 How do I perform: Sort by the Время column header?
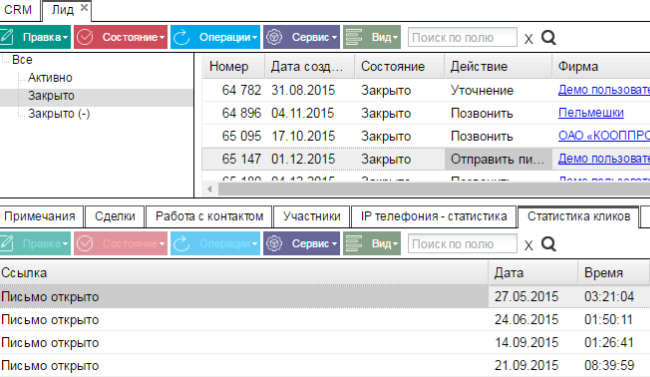[613, 273]
